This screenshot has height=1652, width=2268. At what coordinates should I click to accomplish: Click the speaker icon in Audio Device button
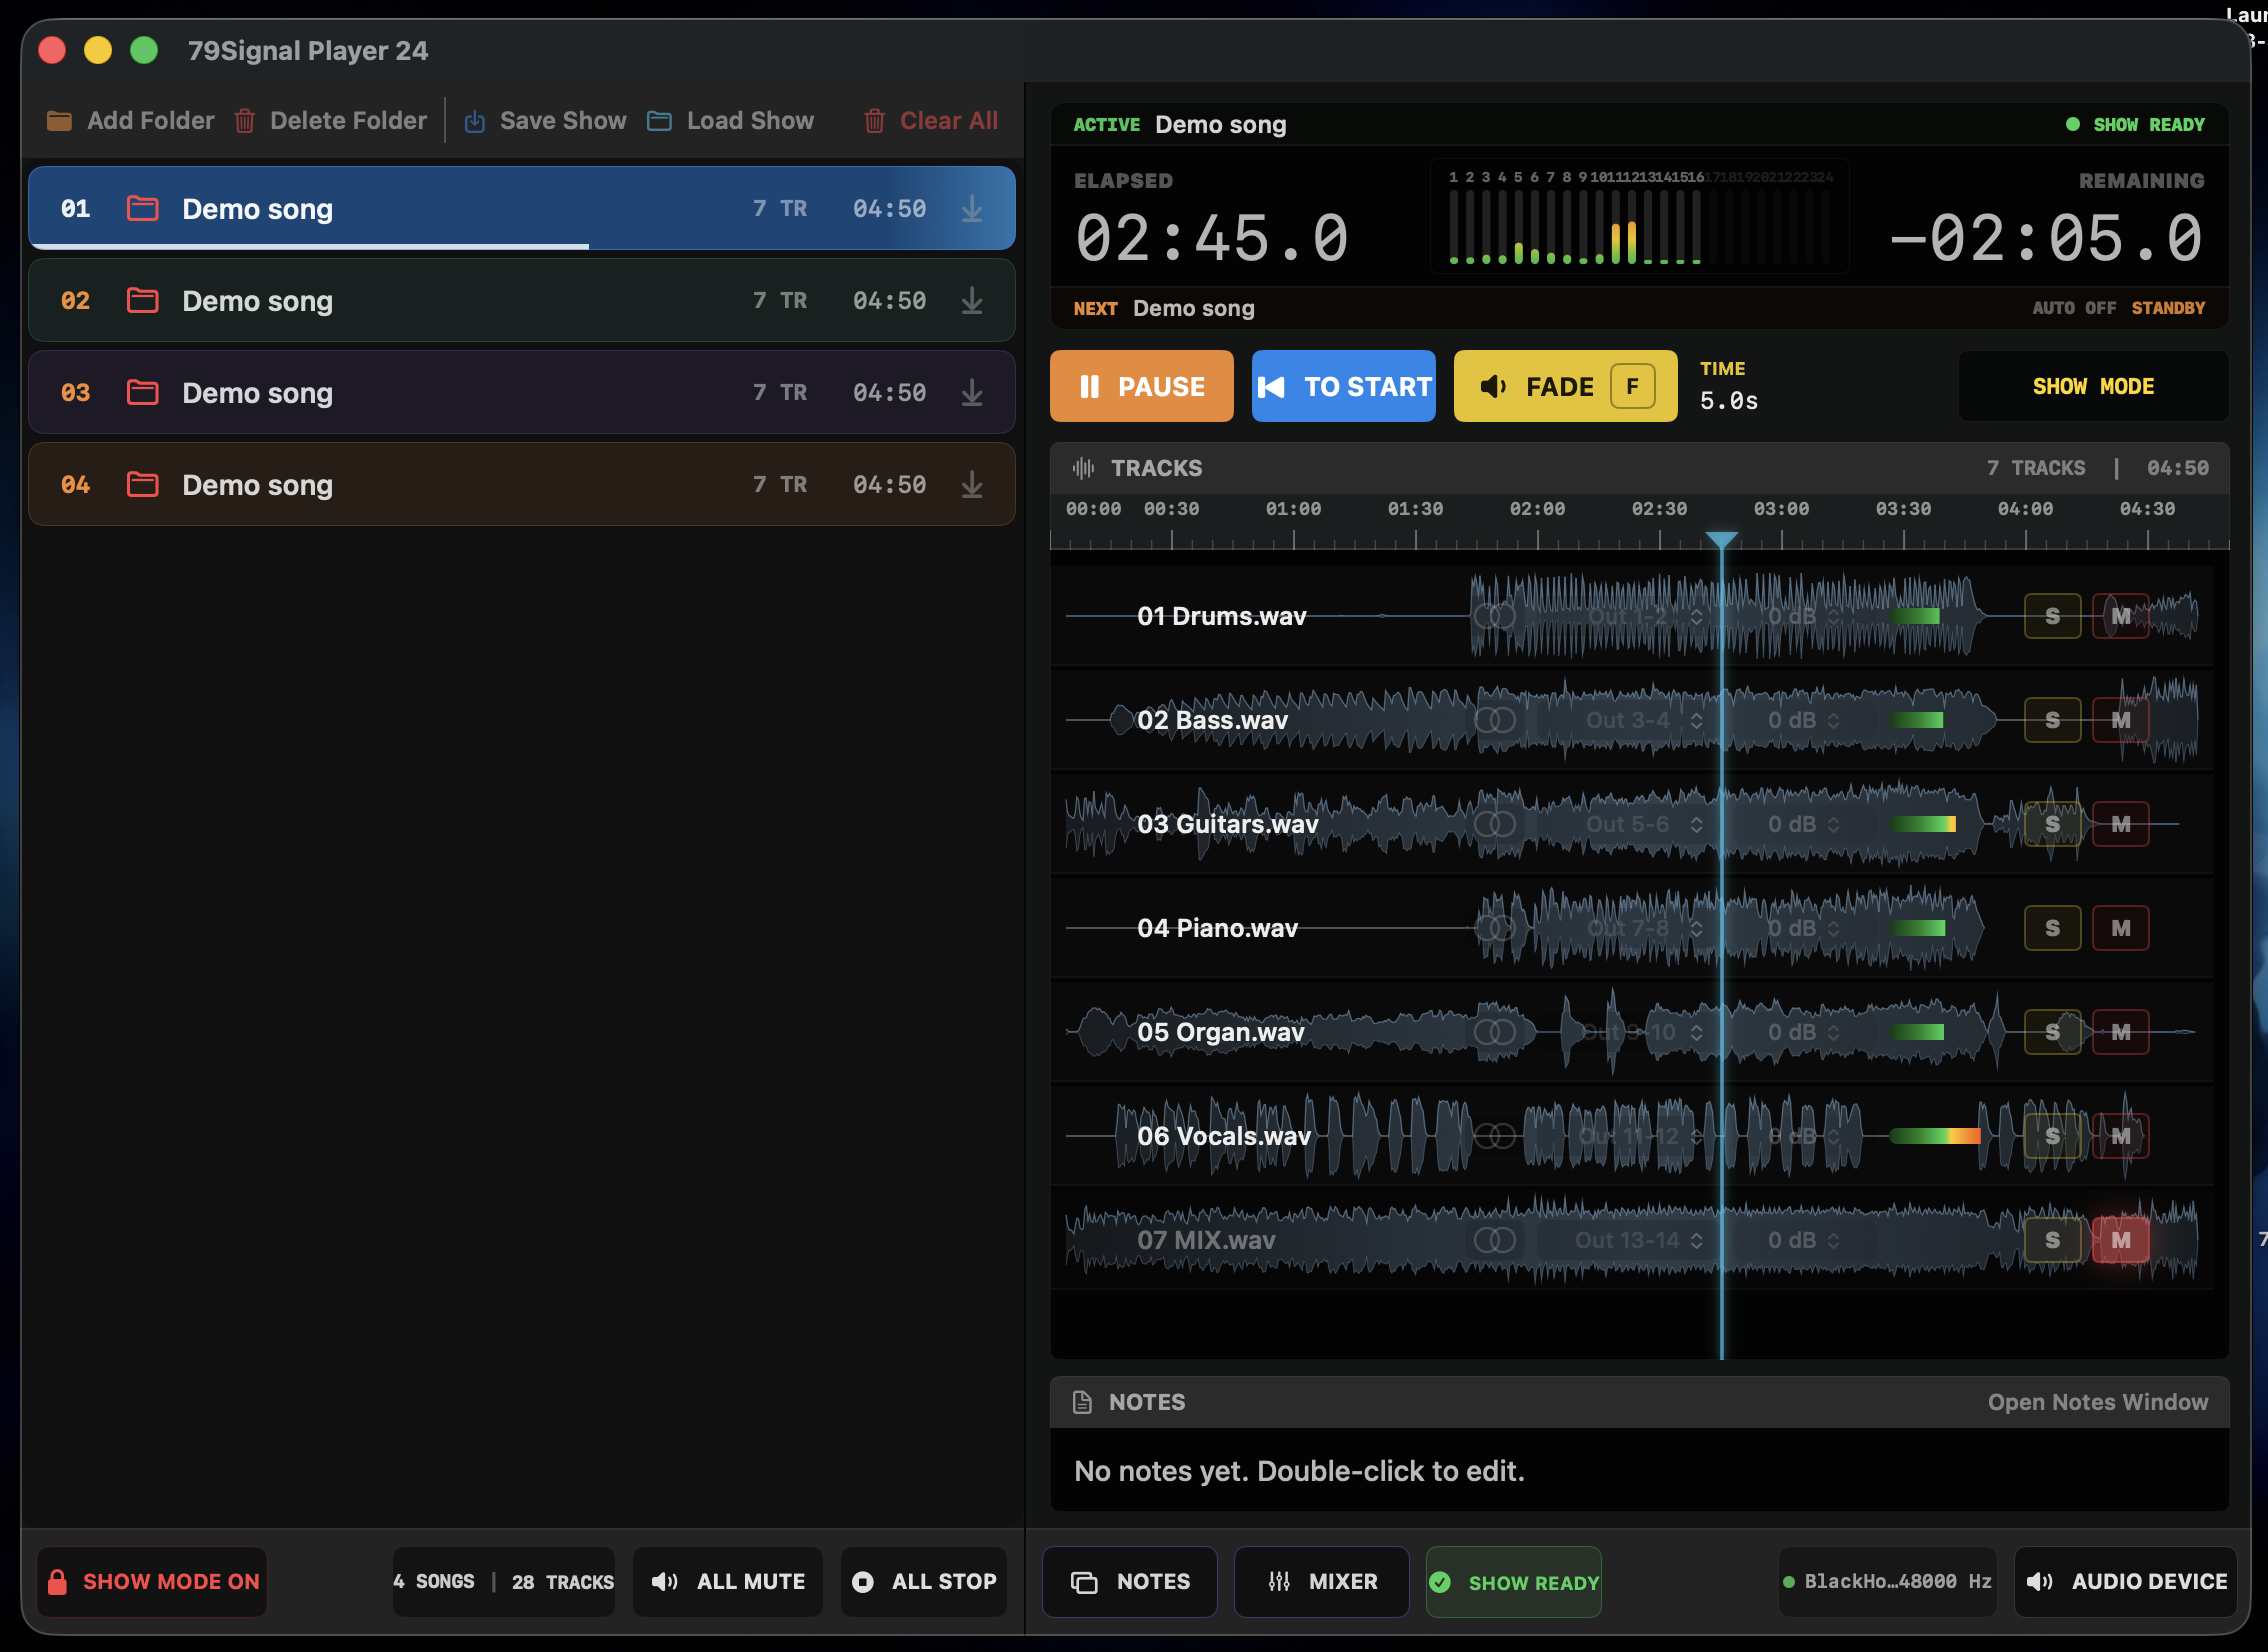pos(2040,1582)
